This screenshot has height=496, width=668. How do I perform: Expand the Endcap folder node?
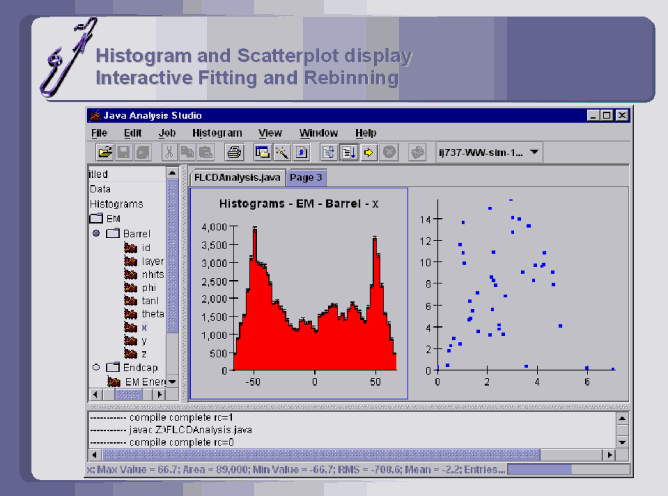[x=96, y=367]
